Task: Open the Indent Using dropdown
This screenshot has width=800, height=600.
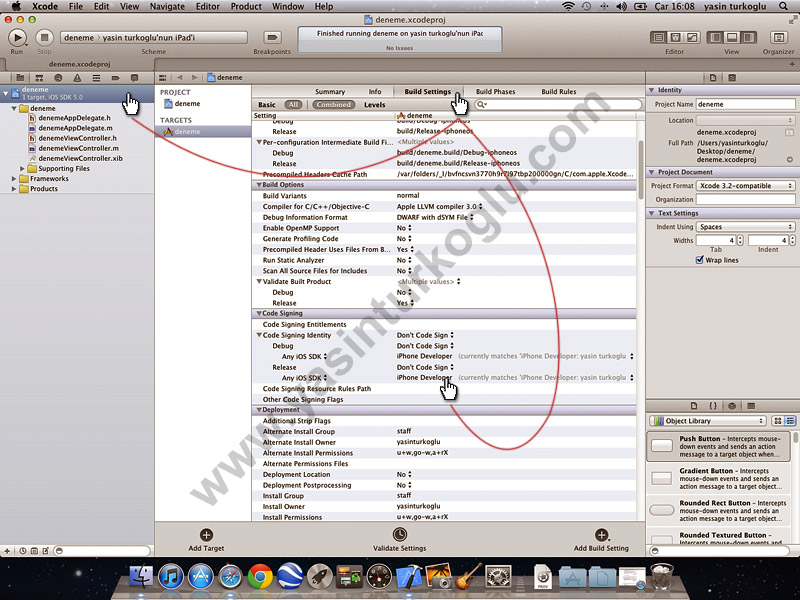Action: [x=746, y=227]
